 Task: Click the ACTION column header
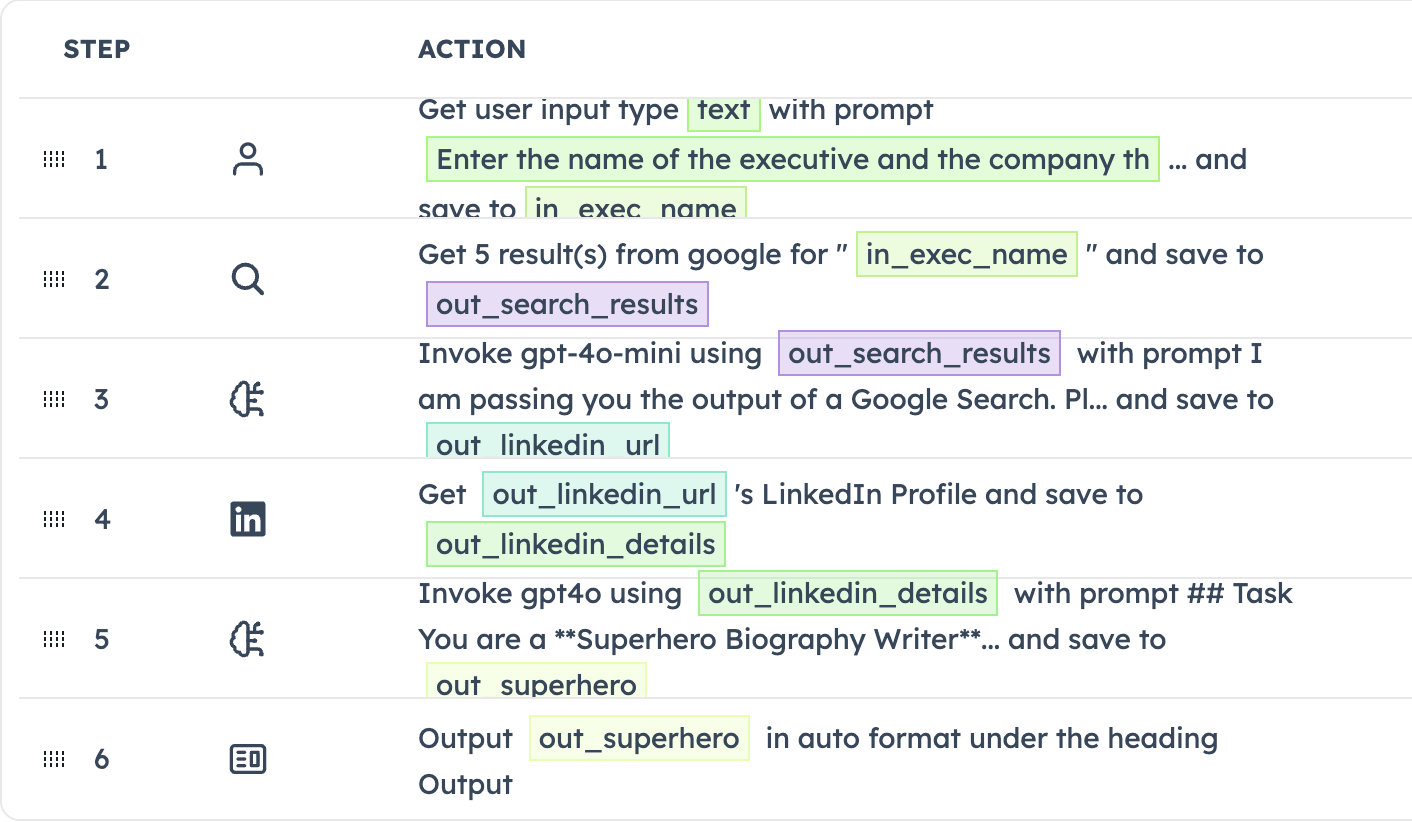point(471,49)
